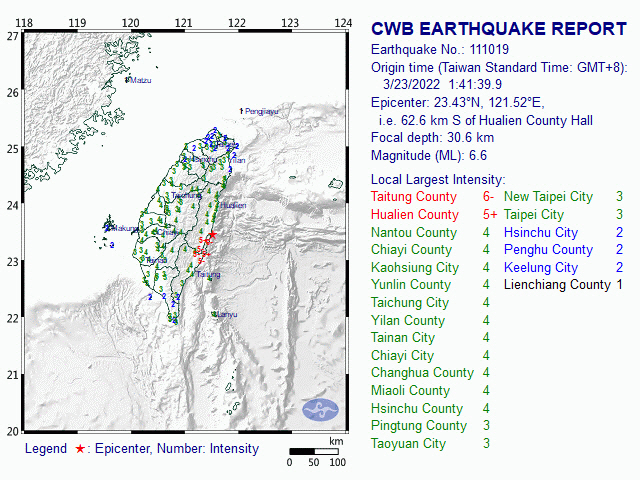The width and height of the screenshot is (640, 480).
Task: Select Hualien County in the intensity list
Action: pos(415,214)
